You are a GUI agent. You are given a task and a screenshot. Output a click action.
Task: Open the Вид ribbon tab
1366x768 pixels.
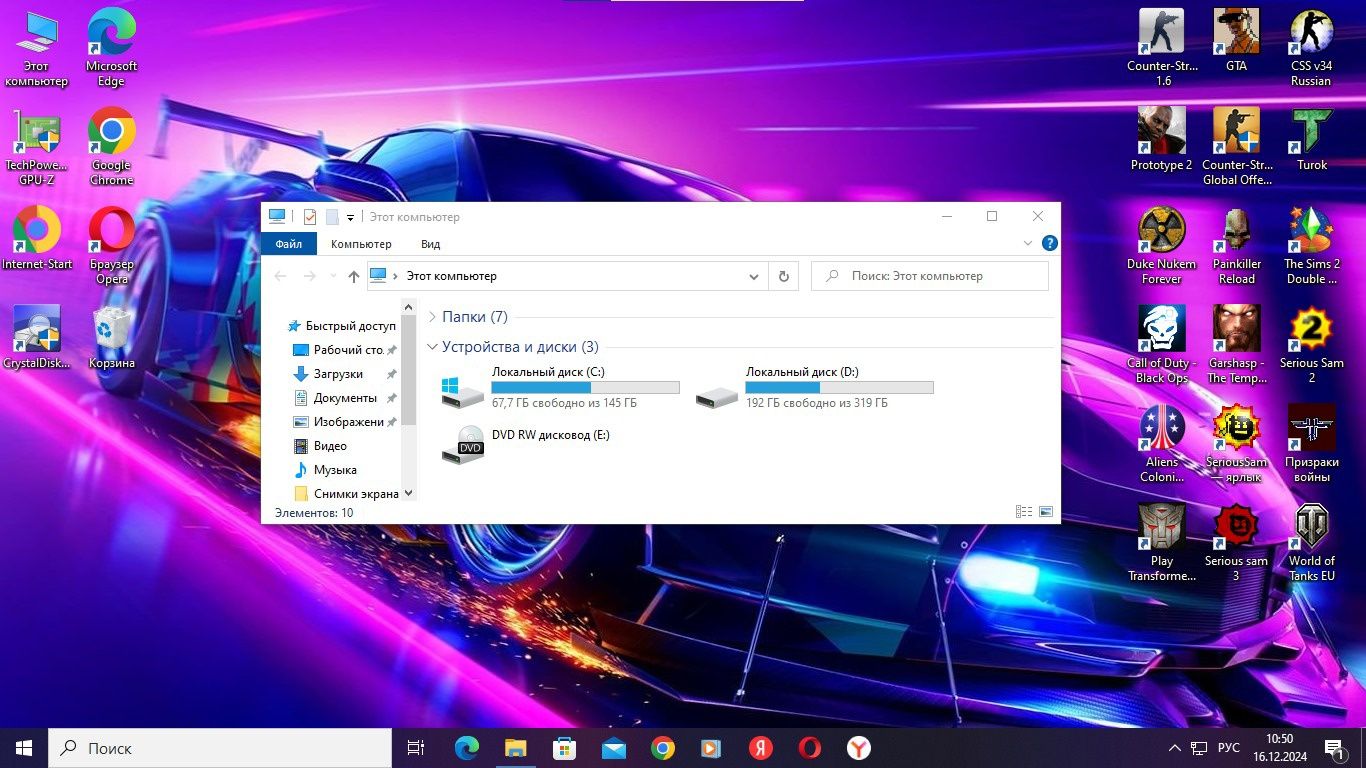tap(430, 243)
